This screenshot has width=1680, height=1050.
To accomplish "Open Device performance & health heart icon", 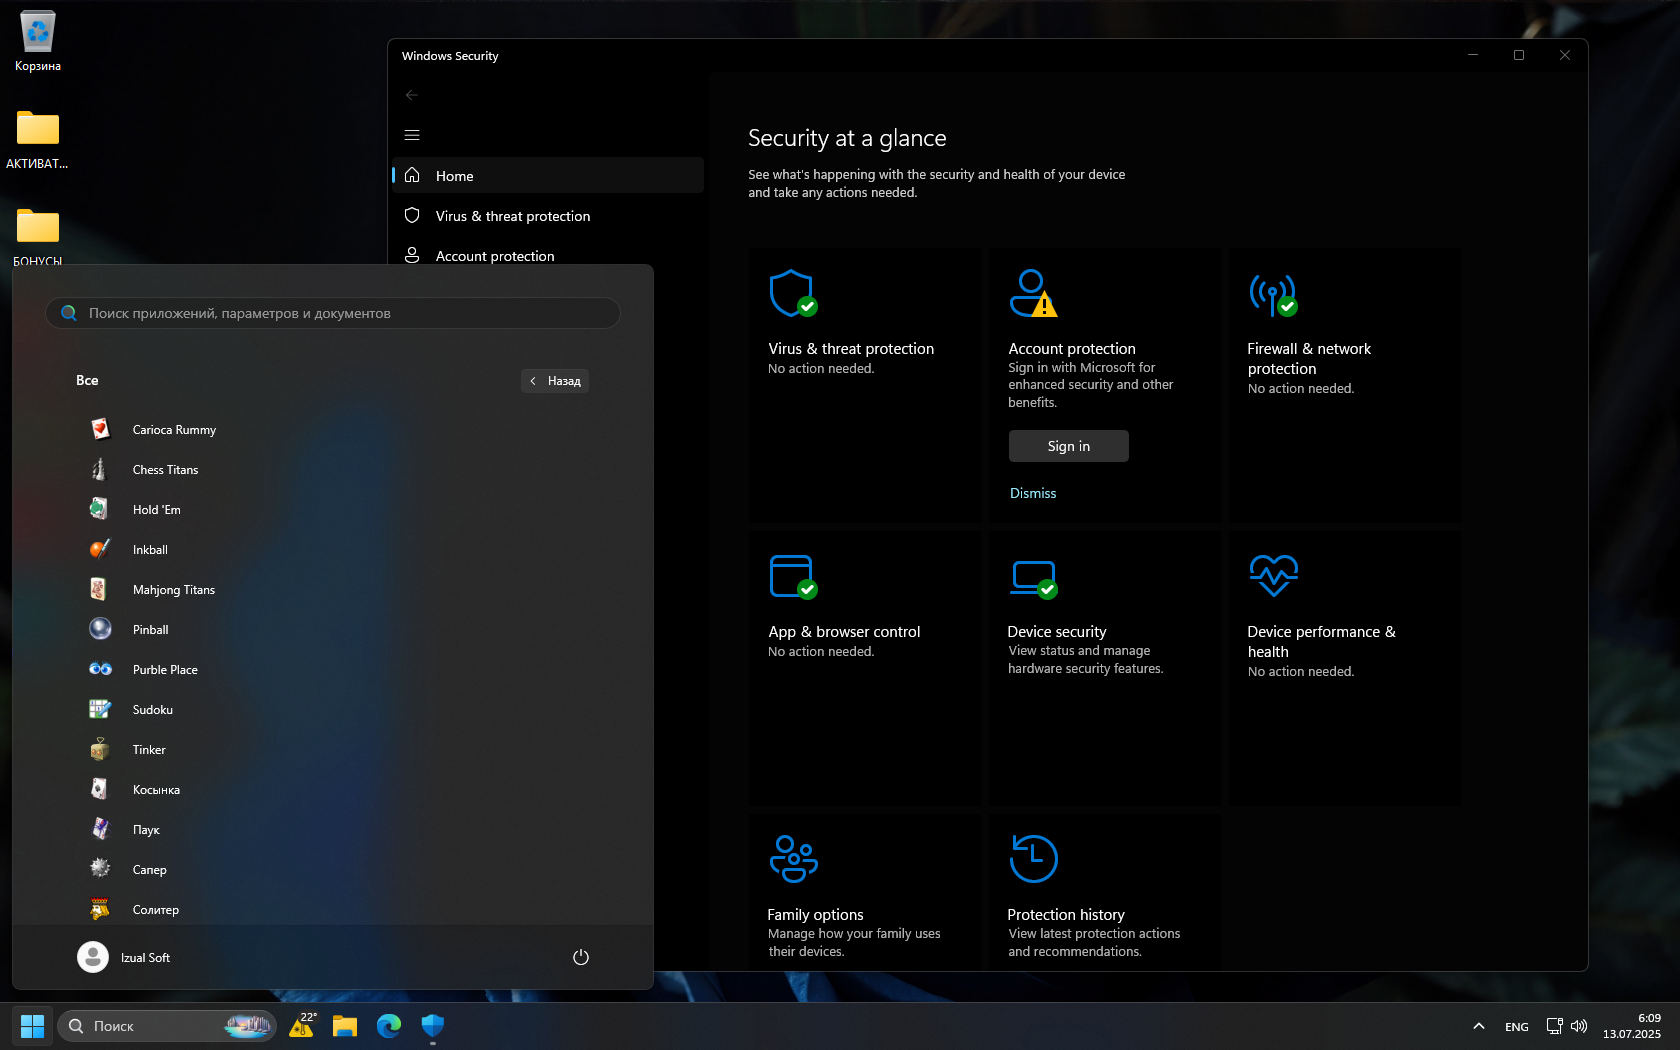I will tap(1273, 575).
